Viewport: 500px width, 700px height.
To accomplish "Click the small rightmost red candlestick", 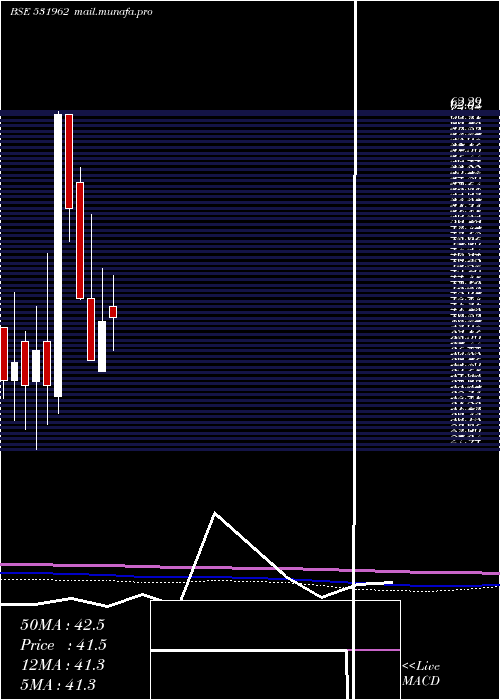I will (113, 312).
